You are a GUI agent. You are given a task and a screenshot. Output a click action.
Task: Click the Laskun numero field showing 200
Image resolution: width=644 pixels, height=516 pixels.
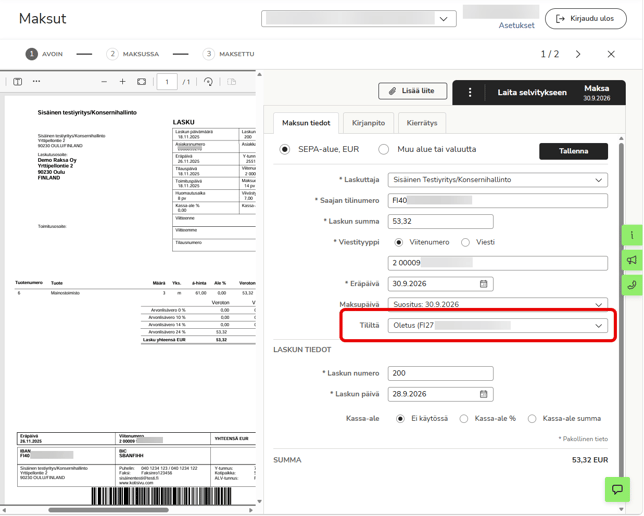pos(440,373)
